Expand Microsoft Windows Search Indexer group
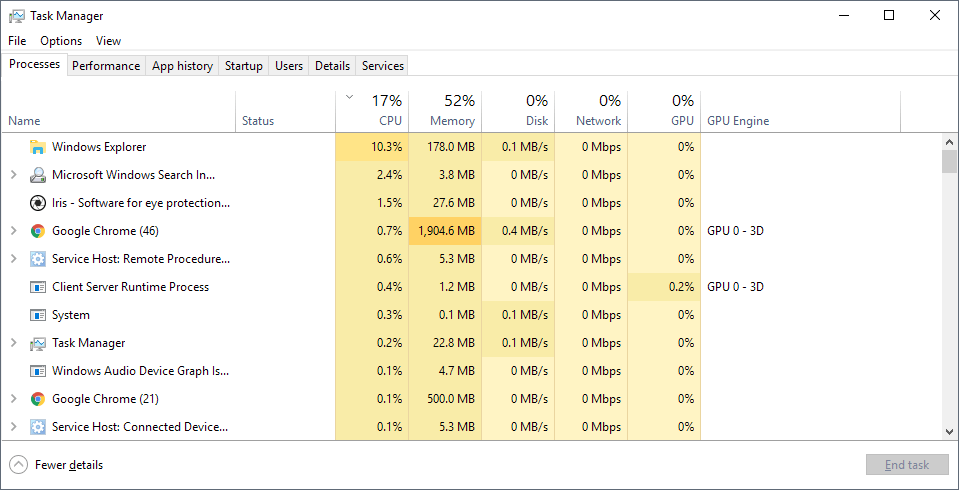The width and height of the screenshot is (959, 490). point(13,175)
